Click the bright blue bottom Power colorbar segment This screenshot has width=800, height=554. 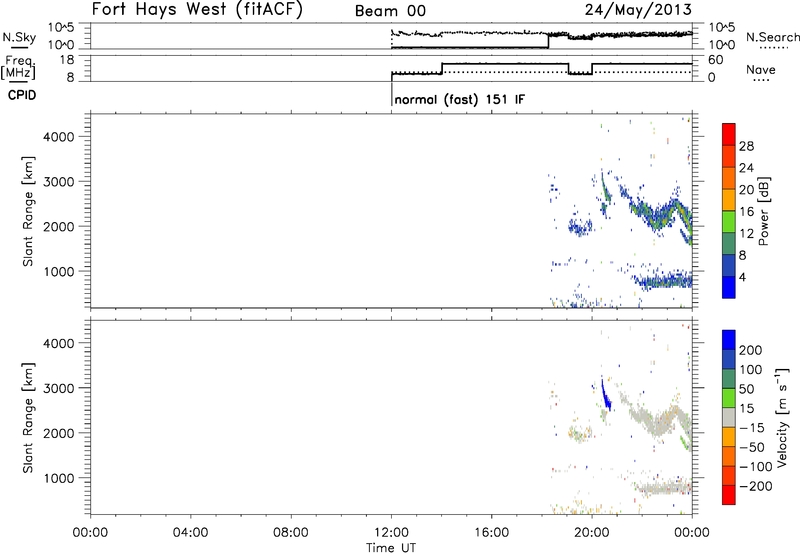click(729, 287)
